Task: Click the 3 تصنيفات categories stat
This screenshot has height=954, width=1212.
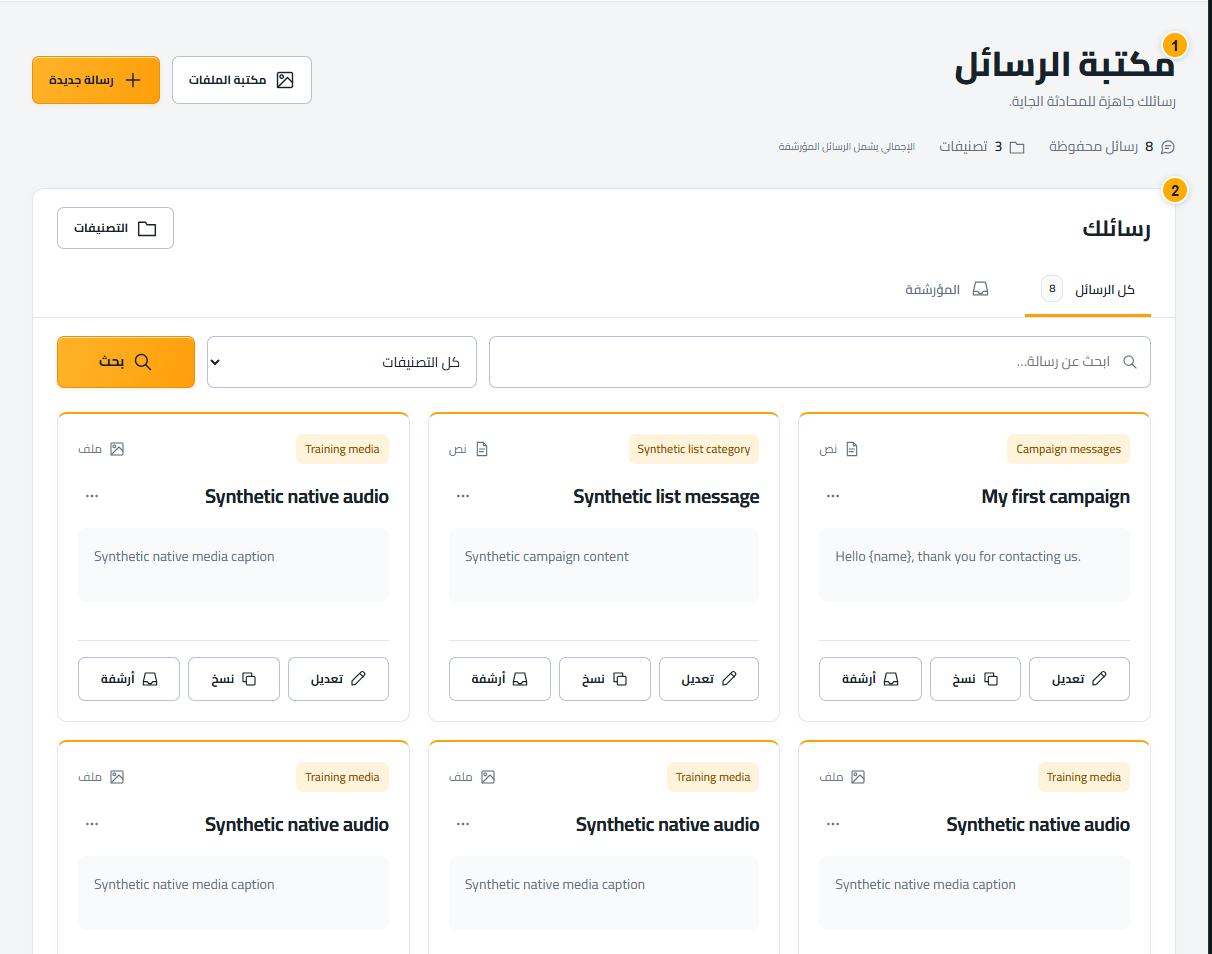Action: (982, 147)
